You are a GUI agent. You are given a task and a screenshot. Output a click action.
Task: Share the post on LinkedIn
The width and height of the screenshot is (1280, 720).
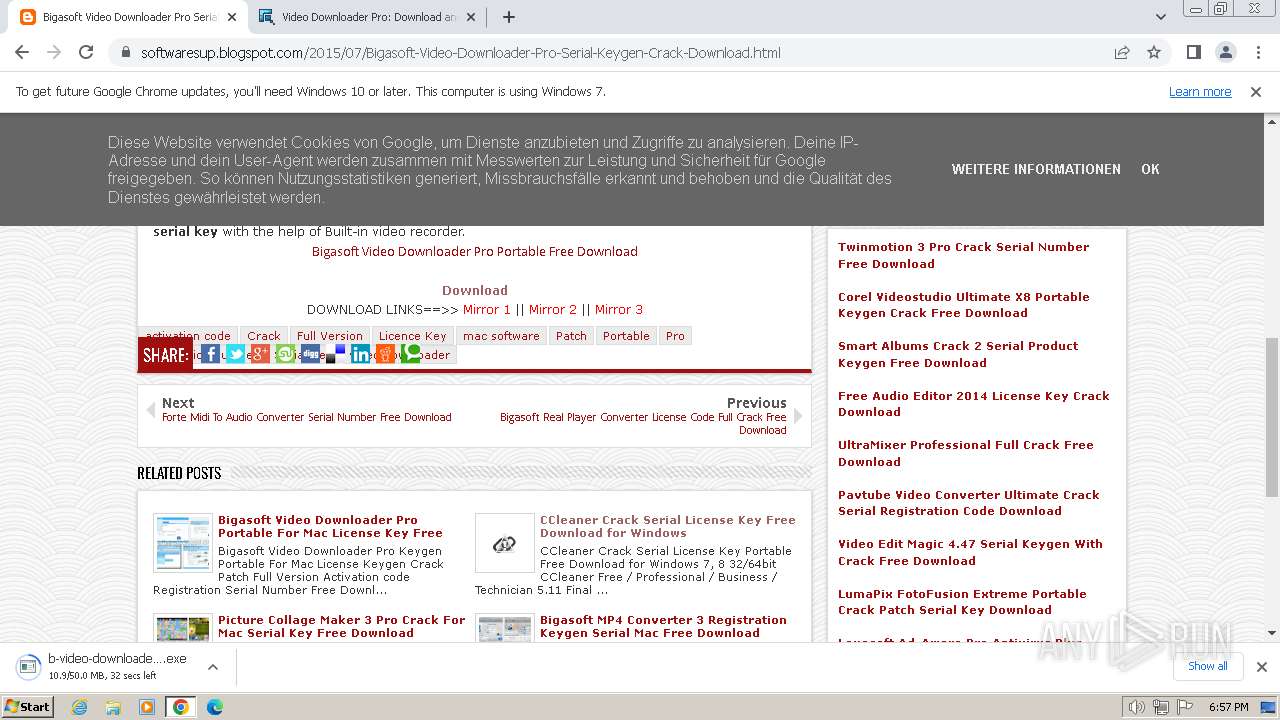[x=360, y=354]
